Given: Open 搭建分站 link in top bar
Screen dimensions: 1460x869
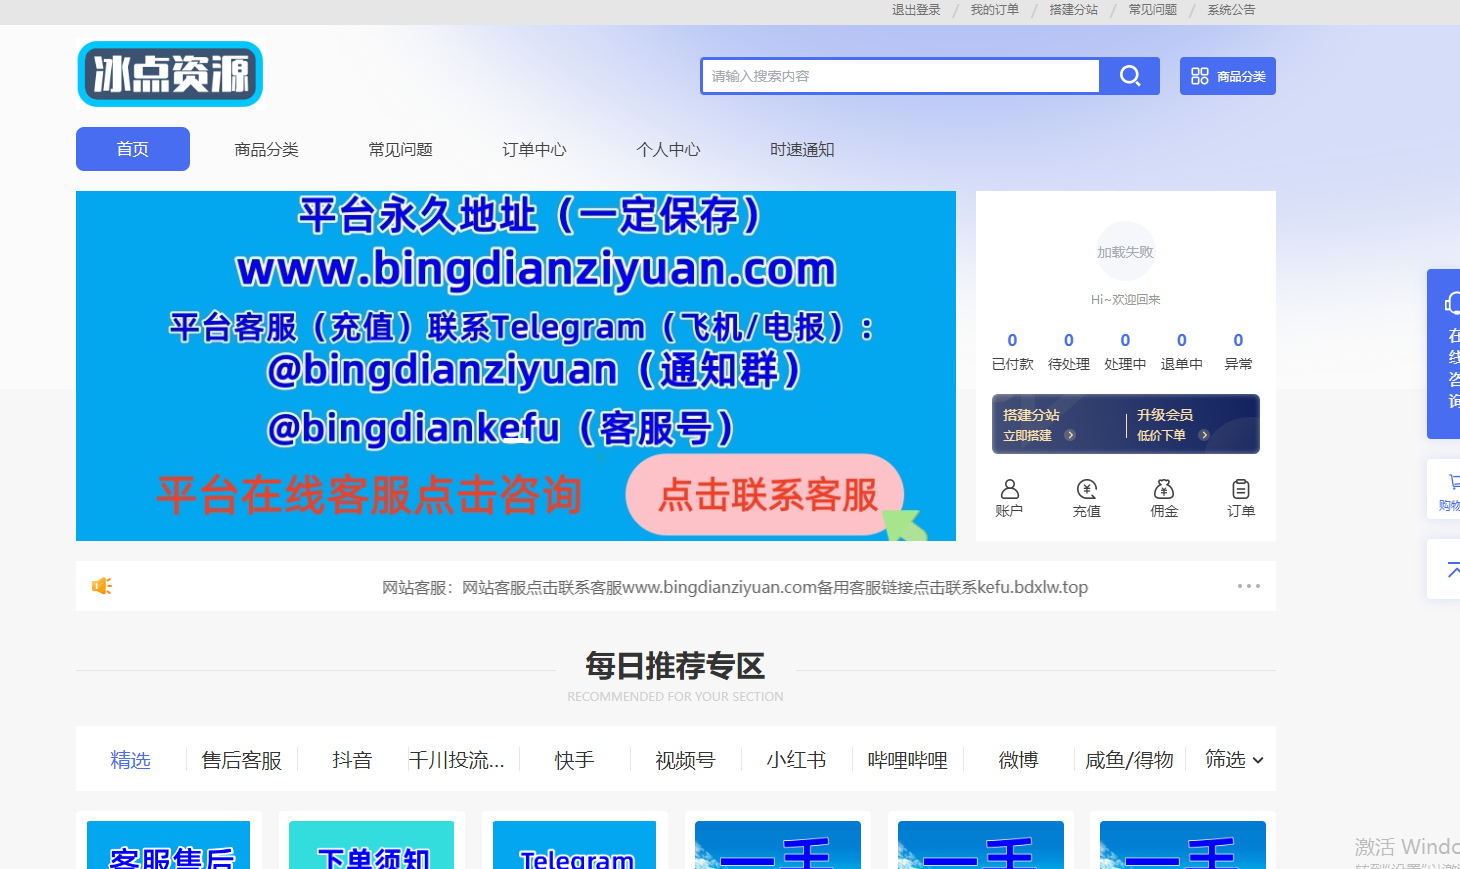Looking at the screenshot, I should point(1074,10).
